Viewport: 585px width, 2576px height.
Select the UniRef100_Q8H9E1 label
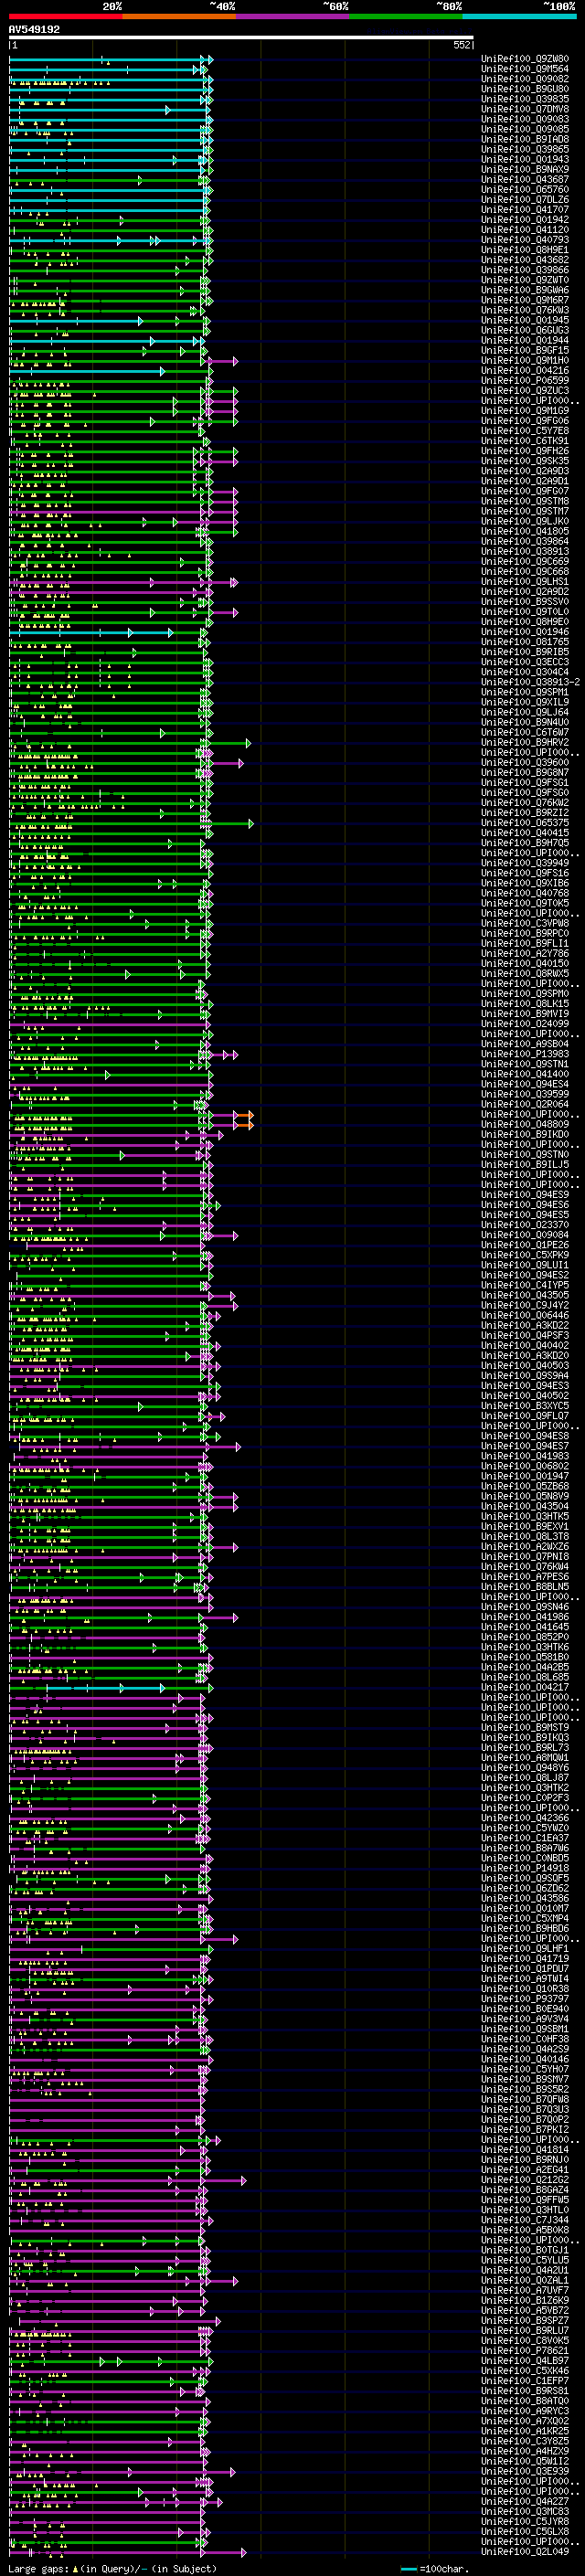(525, 250)
